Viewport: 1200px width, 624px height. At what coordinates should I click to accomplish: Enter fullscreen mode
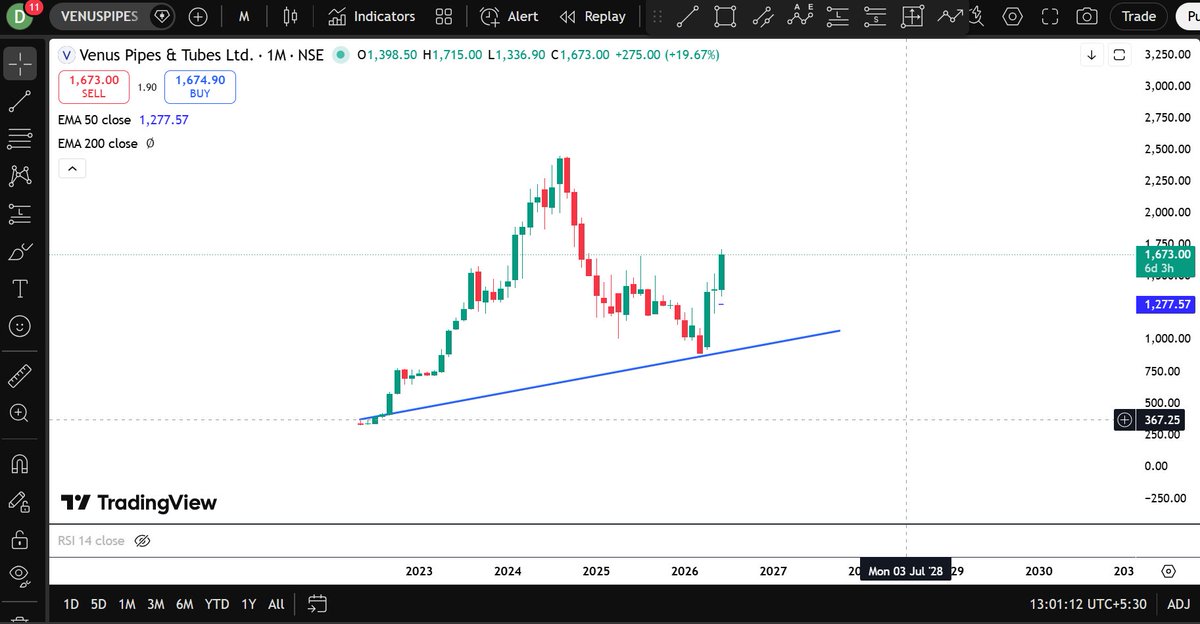(1050, 17)
